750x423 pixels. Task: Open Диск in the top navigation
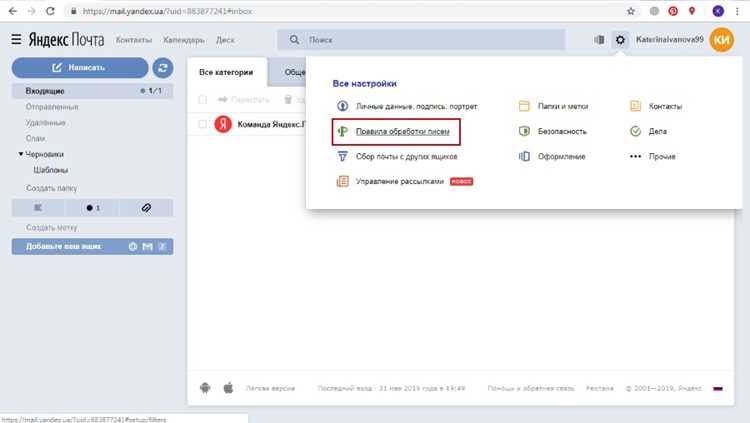(x=225, y=40)
